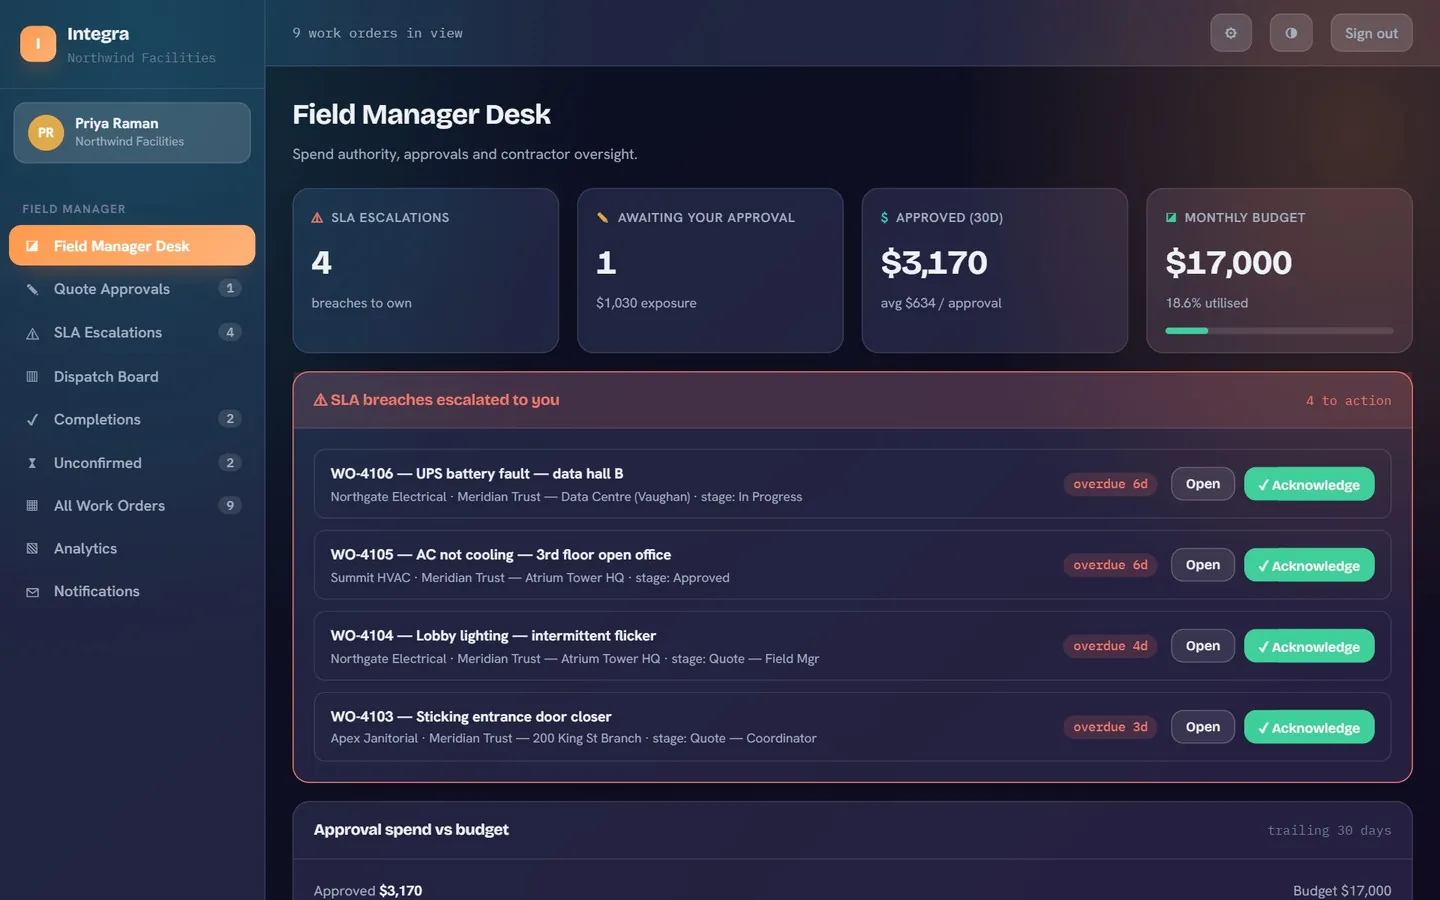This screenshot has height=900, width=1440.
Task: Click the PR avatar circle
Action: (x=46, y=132)
